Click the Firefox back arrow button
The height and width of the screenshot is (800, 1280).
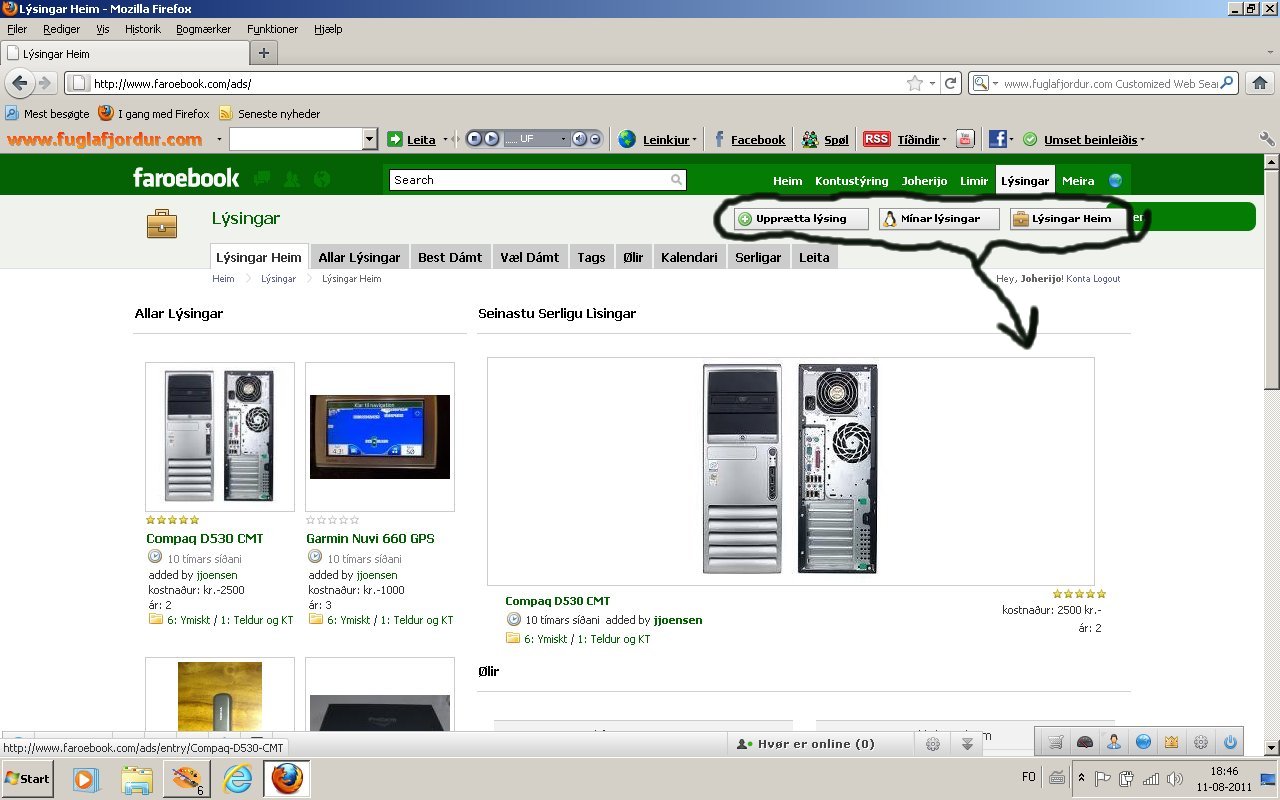20,83
